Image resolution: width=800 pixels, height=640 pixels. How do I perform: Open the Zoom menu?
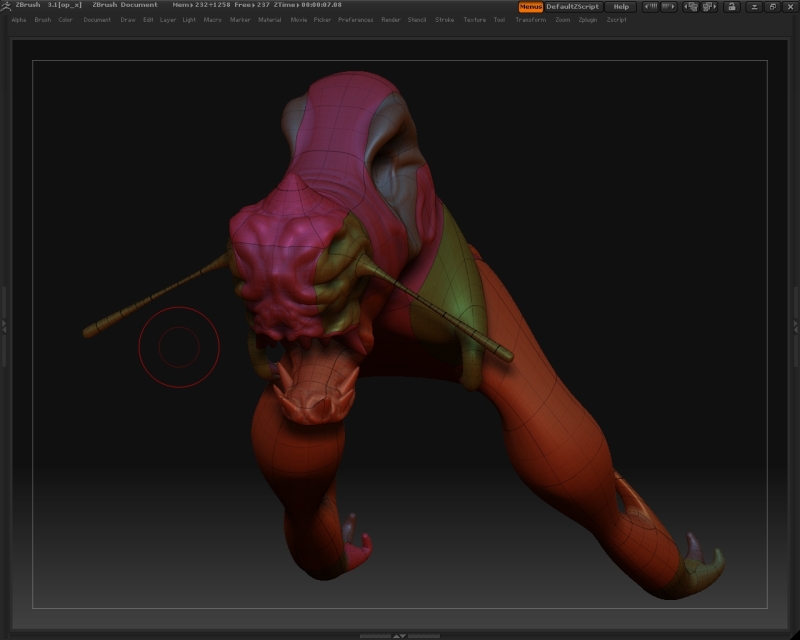pos(563,20)
